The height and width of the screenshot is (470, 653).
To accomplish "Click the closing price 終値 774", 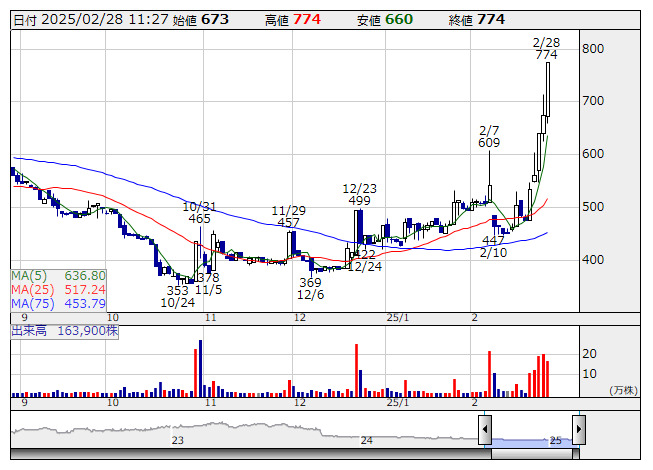I will pos(476,20).
